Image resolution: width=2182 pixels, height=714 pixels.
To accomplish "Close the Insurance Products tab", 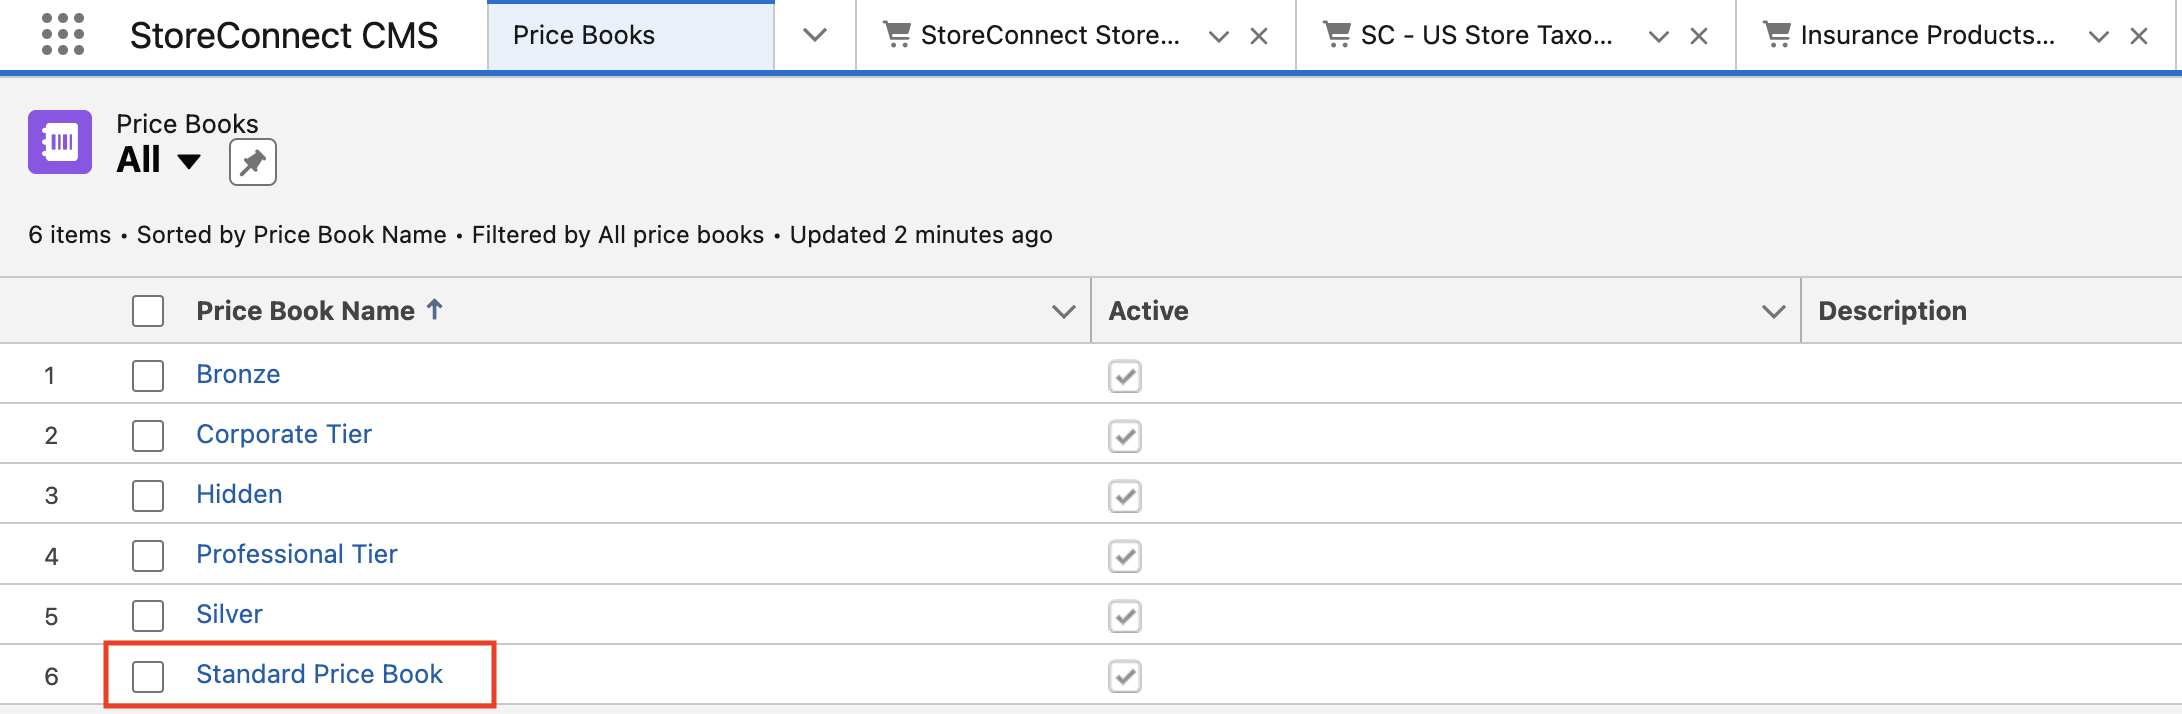I will (2139, 36).
